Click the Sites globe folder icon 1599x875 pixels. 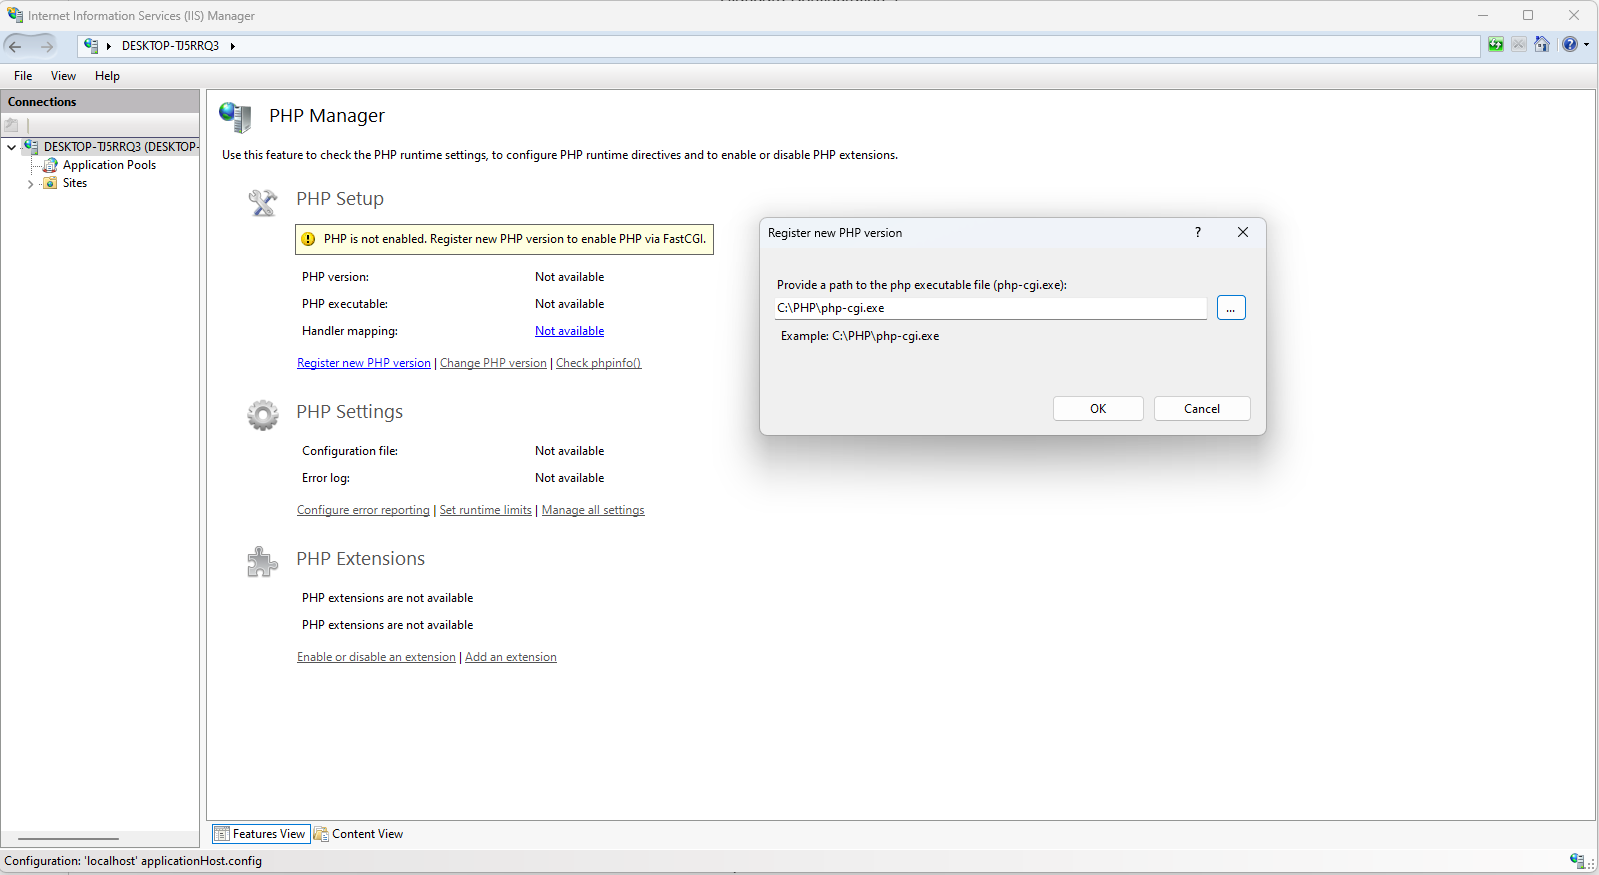coord(50,183)
